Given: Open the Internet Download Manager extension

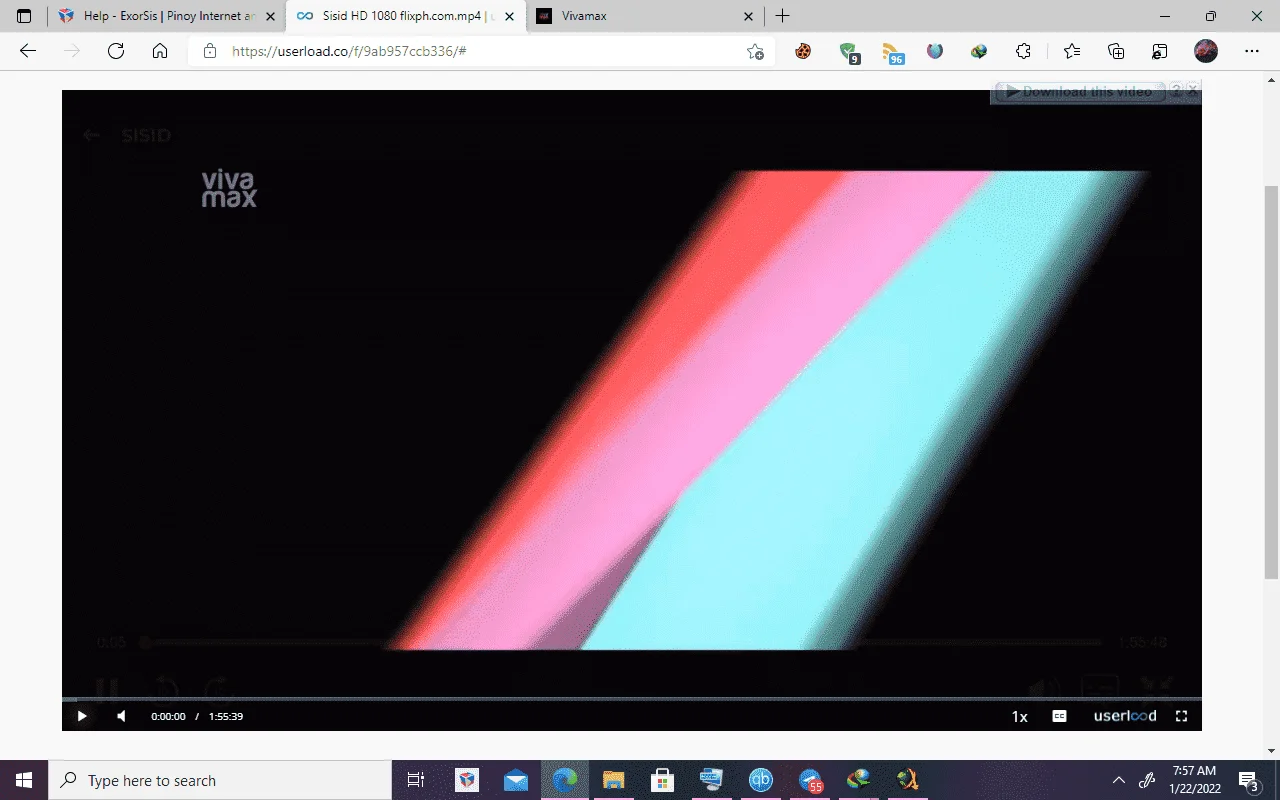Looking at the screenshot, I should pos(979,51).
